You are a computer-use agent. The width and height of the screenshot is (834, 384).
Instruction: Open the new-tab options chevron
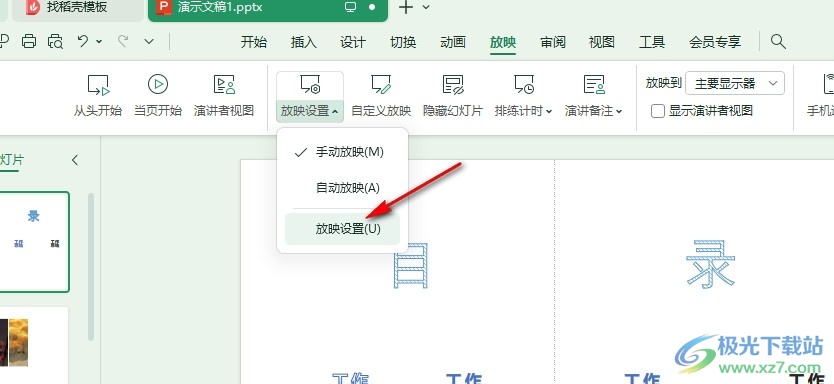pyautogui.click(x=426, y=7)
